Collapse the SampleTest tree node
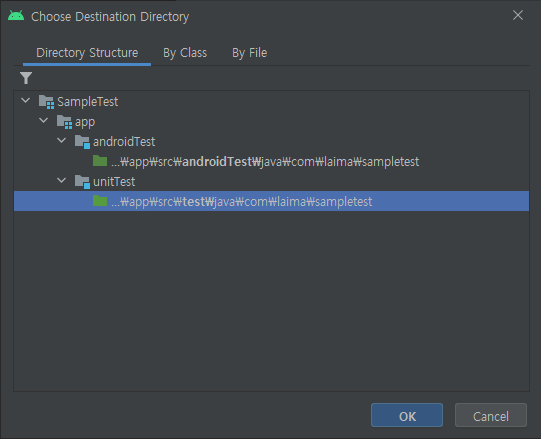541x439 pixels. 26,100
